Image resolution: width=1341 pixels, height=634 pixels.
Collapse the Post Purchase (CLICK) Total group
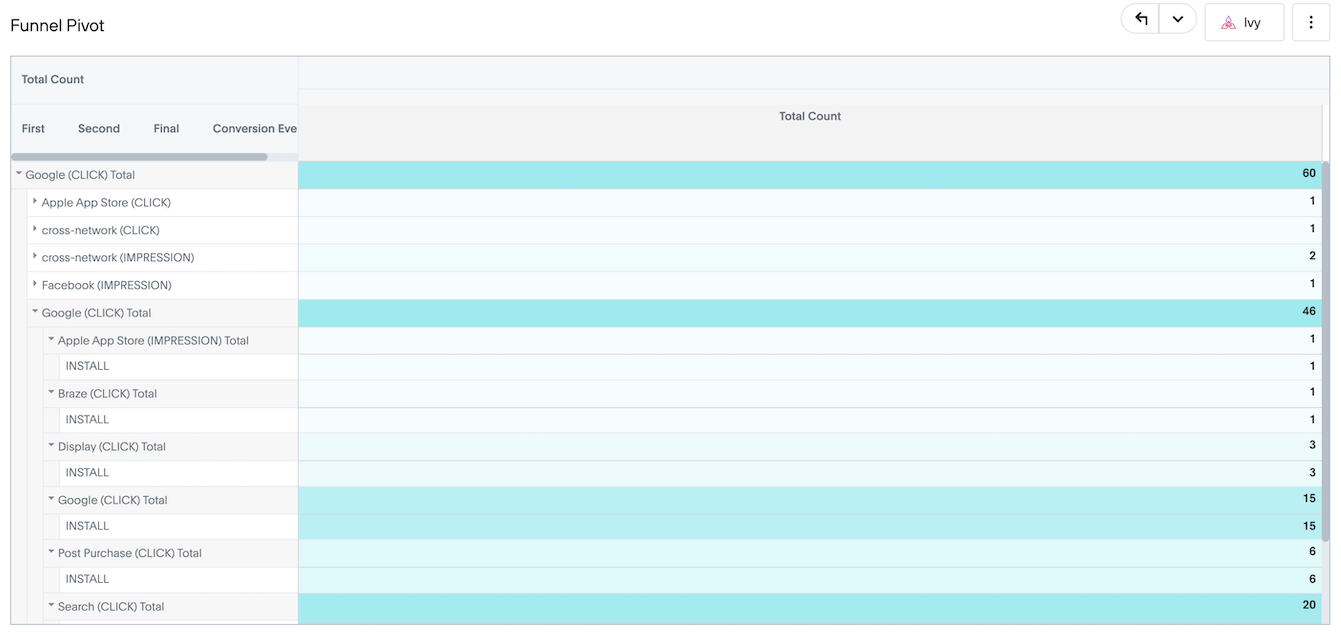[x=51, y=552]
